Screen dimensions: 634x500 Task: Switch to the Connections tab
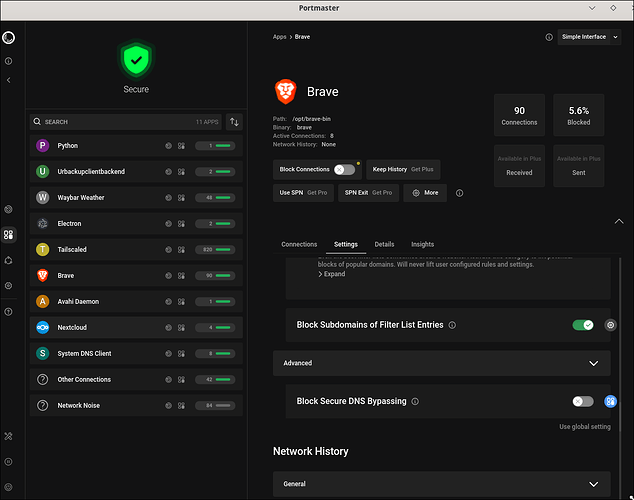pyautogui.click(x=299, y=245)
